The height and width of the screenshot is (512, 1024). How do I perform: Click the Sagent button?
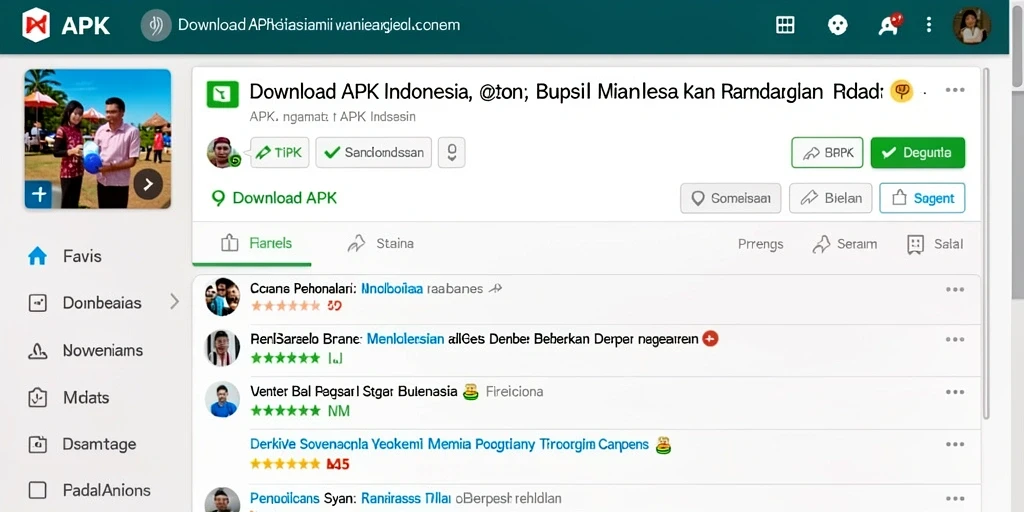pyautogui.click(x=922, y=198)
